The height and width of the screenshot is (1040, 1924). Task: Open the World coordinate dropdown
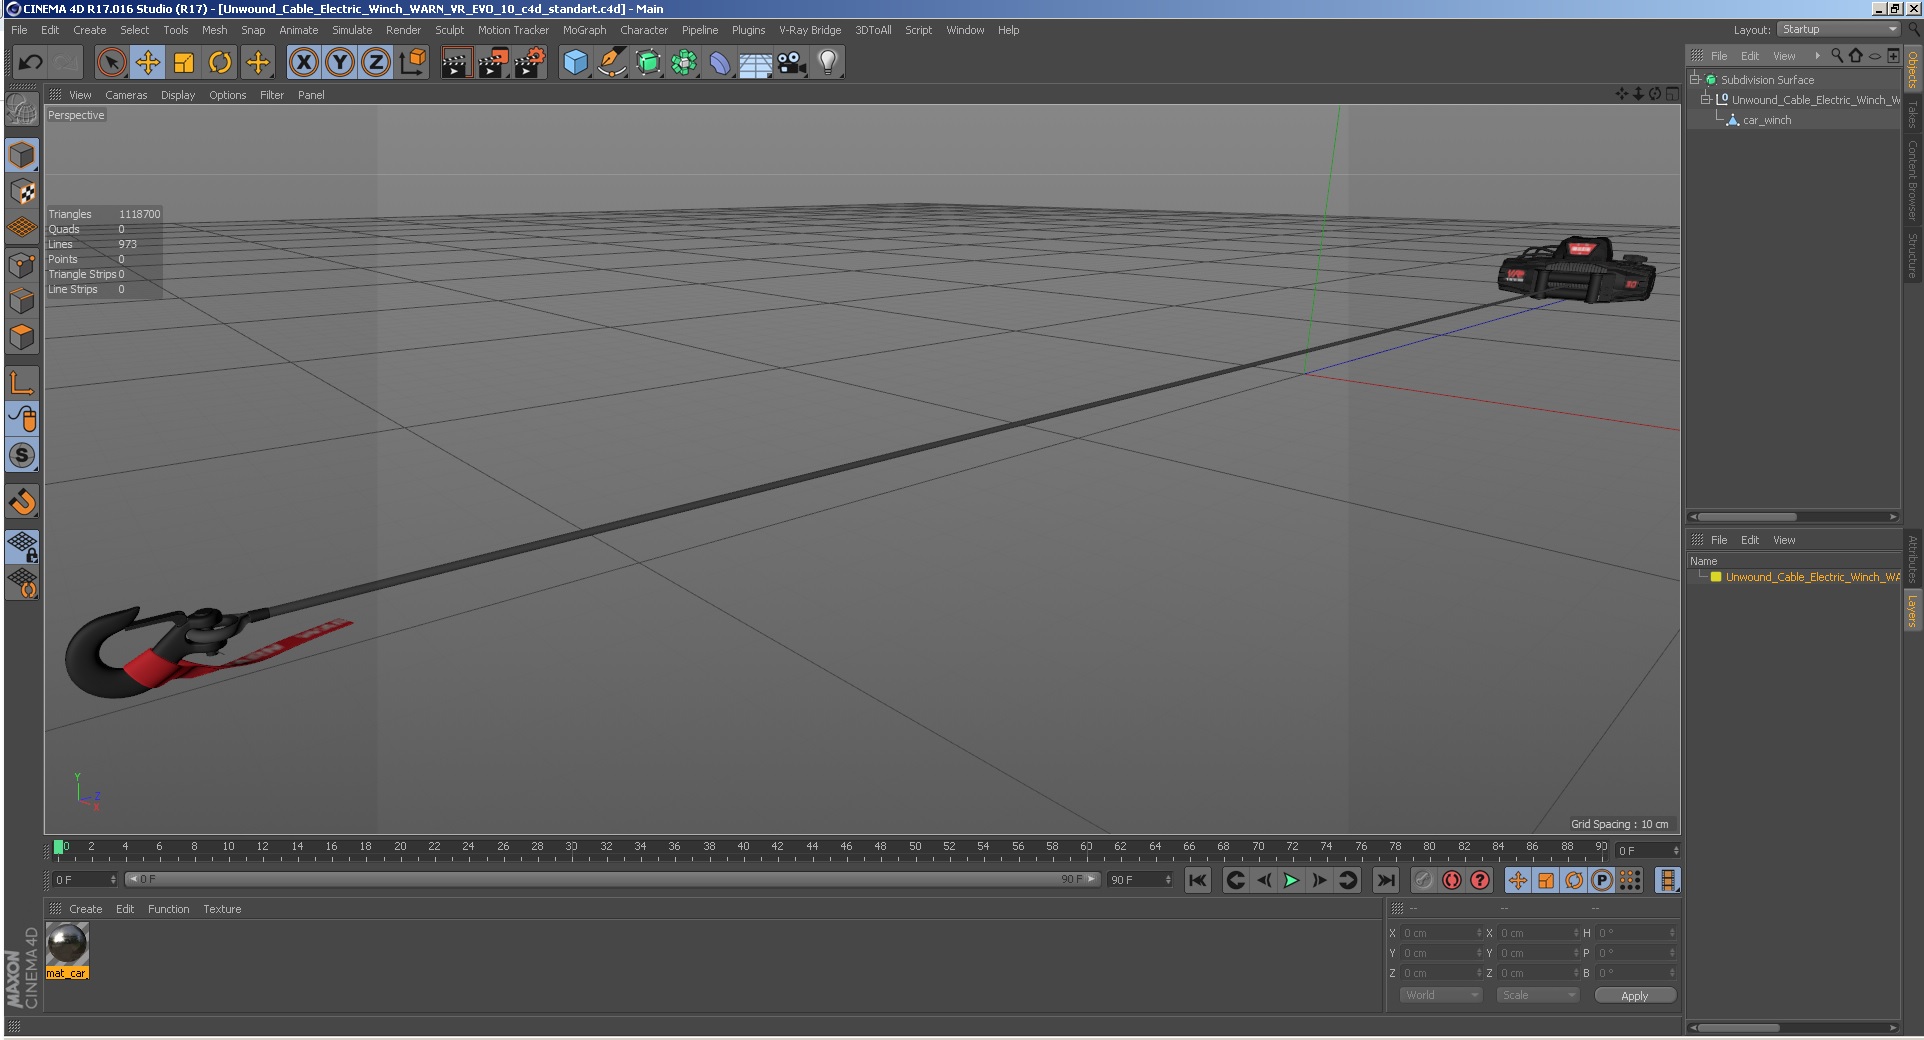pyautogui.click(x=1440, y=995)
